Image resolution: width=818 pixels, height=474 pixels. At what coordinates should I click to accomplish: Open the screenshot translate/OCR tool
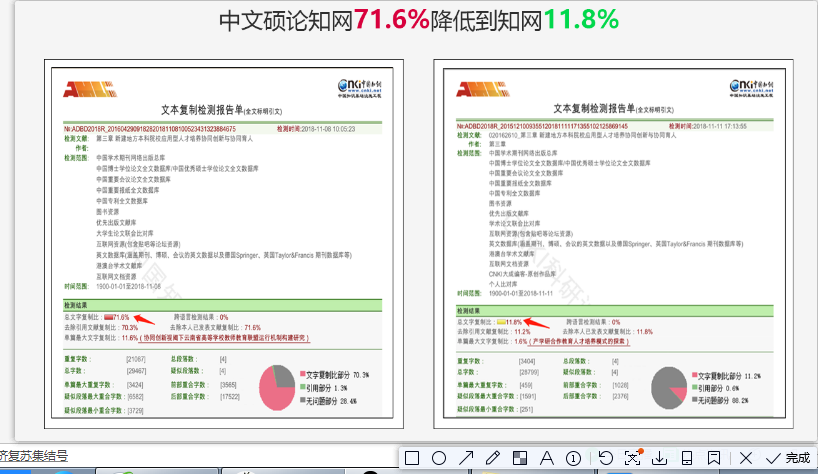tap(632, 458)
